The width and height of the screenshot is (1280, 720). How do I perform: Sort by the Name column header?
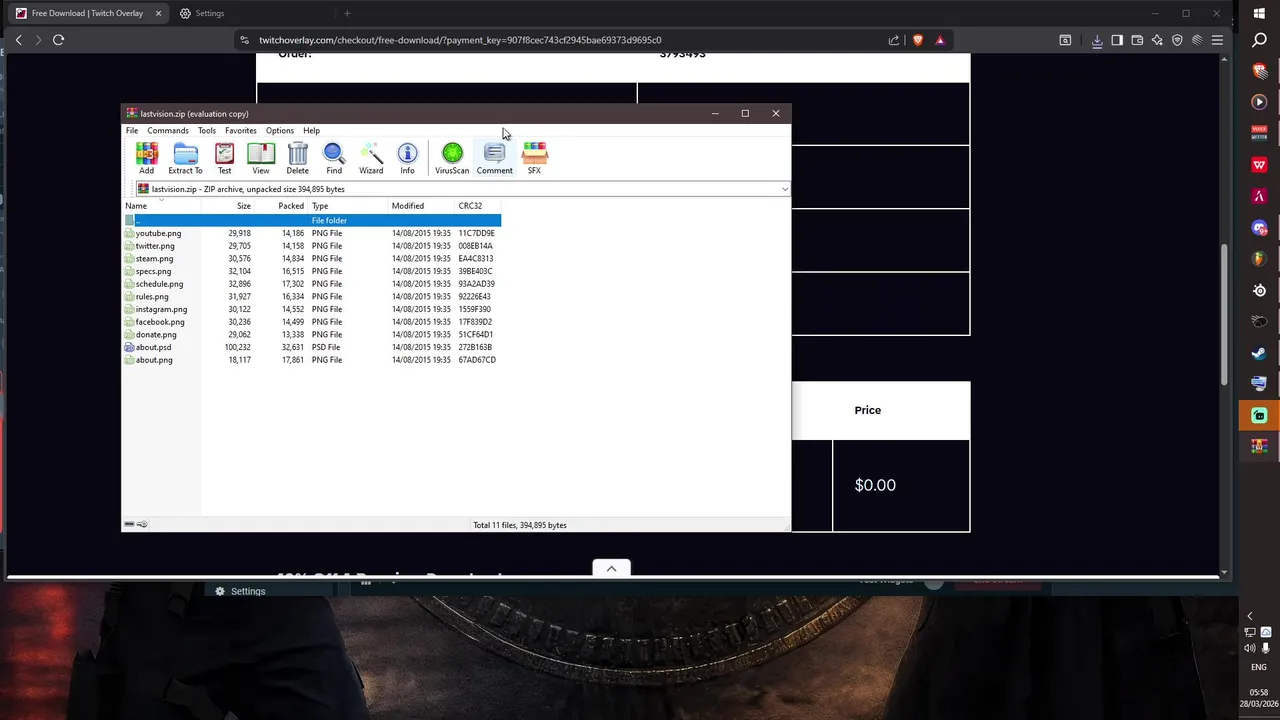pos(161,206)
